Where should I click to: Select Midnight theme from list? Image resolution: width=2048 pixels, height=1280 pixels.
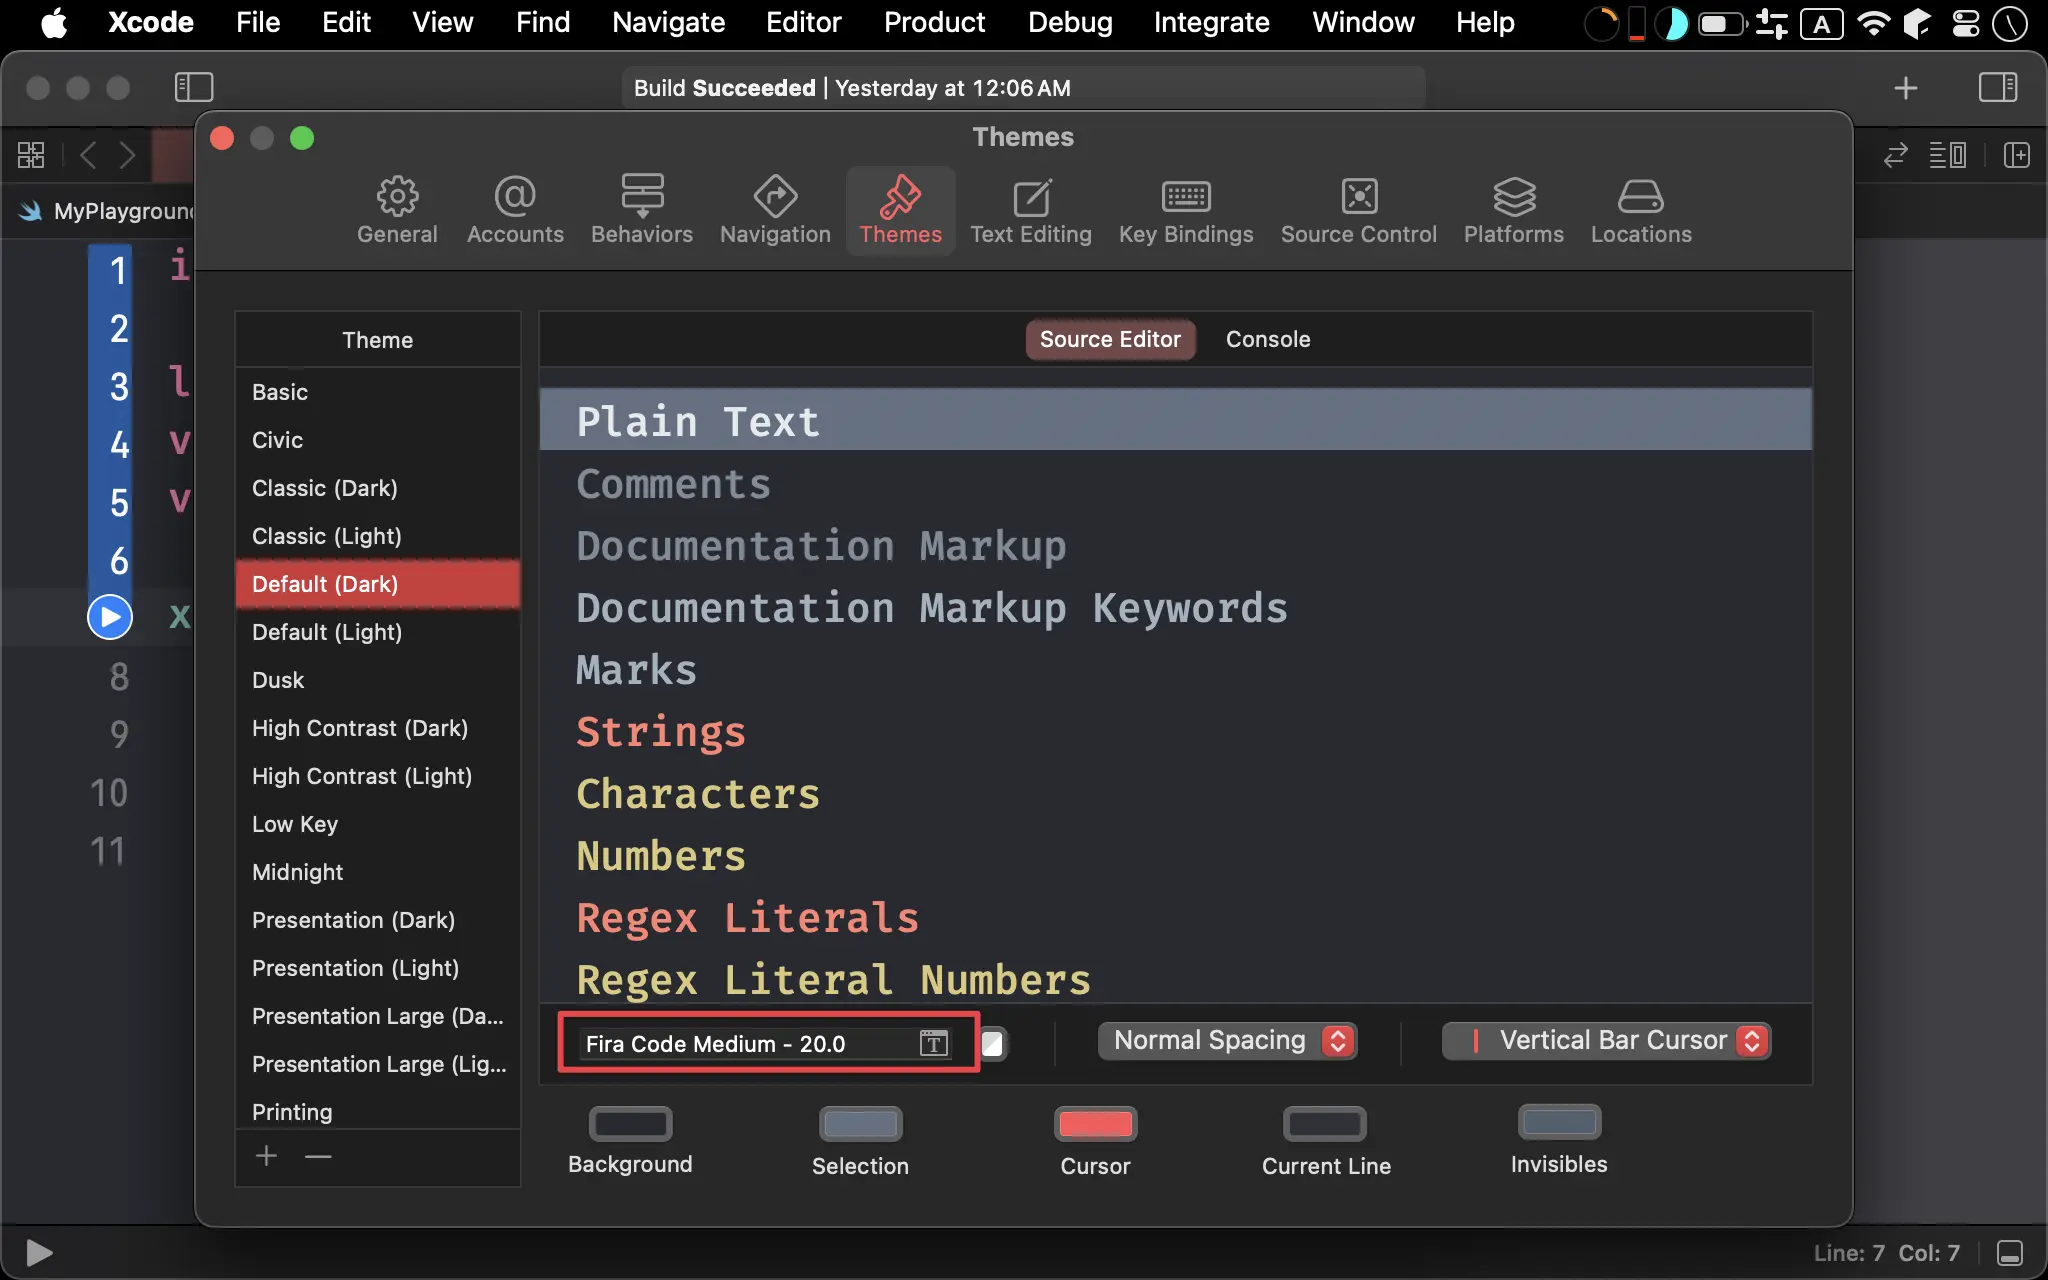[296, 872]
